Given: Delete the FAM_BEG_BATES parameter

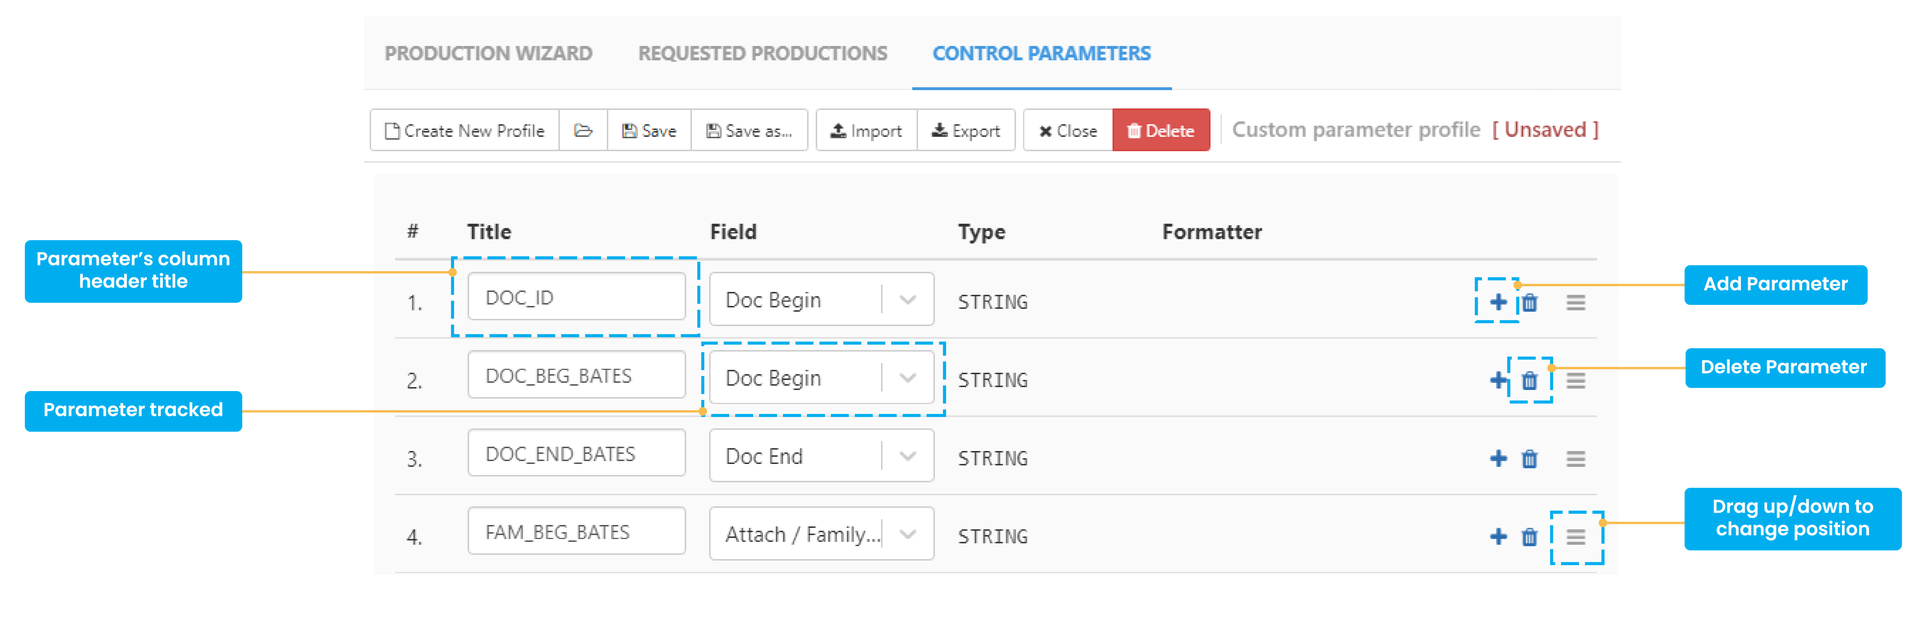Looking at the screenshot, I should pyautogui.click(x=1529, y=536).
